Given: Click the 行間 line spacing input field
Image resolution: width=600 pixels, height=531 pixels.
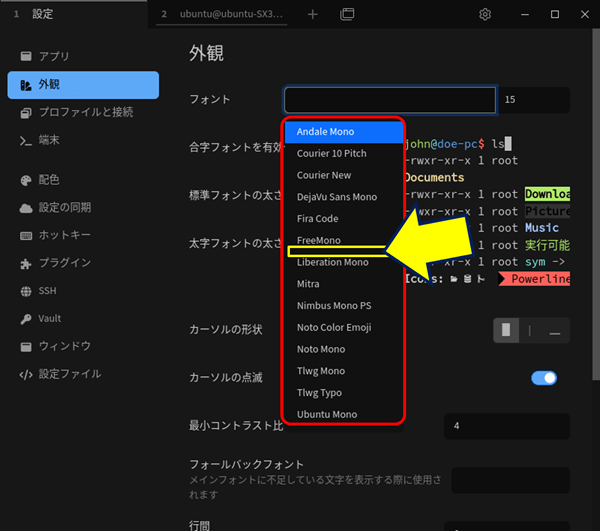Looking at the screenshot, I should pos(507,526).
